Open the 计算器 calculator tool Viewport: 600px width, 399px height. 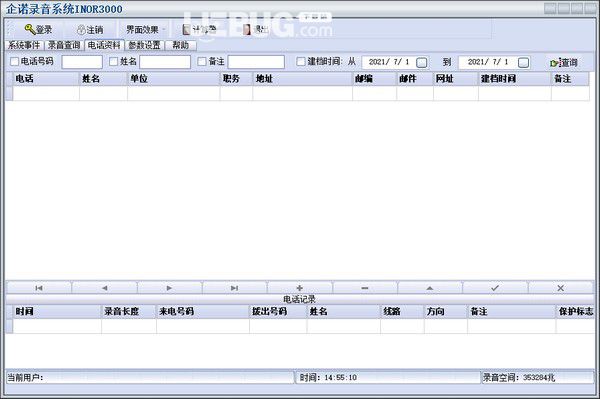(199, 29)
